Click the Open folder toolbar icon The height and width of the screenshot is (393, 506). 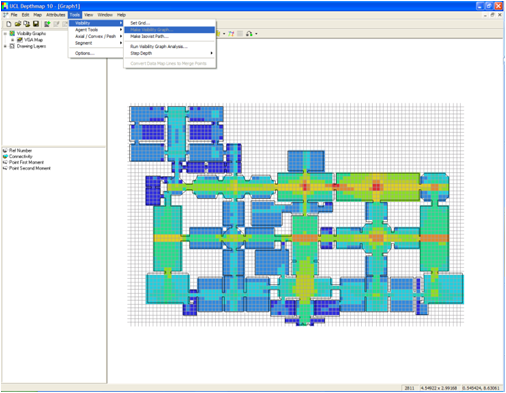pos(17,24)
